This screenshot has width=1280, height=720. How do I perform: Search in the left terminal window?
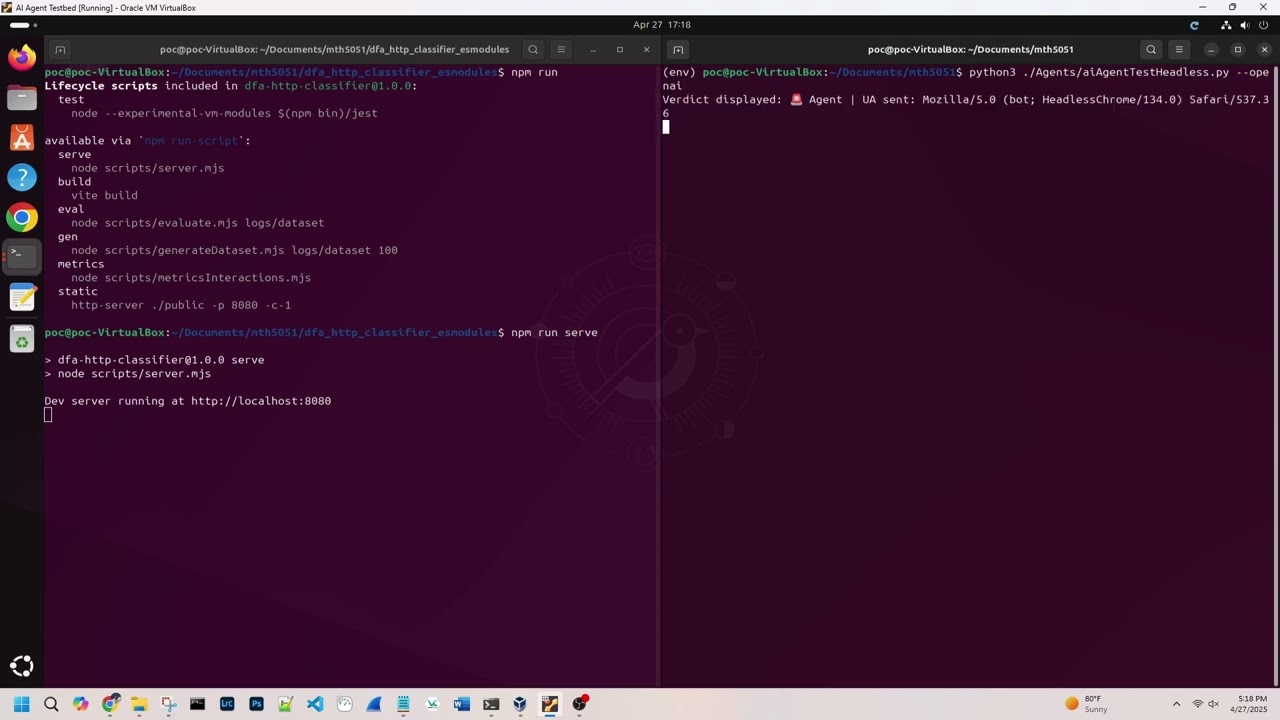tap(533, 49)
